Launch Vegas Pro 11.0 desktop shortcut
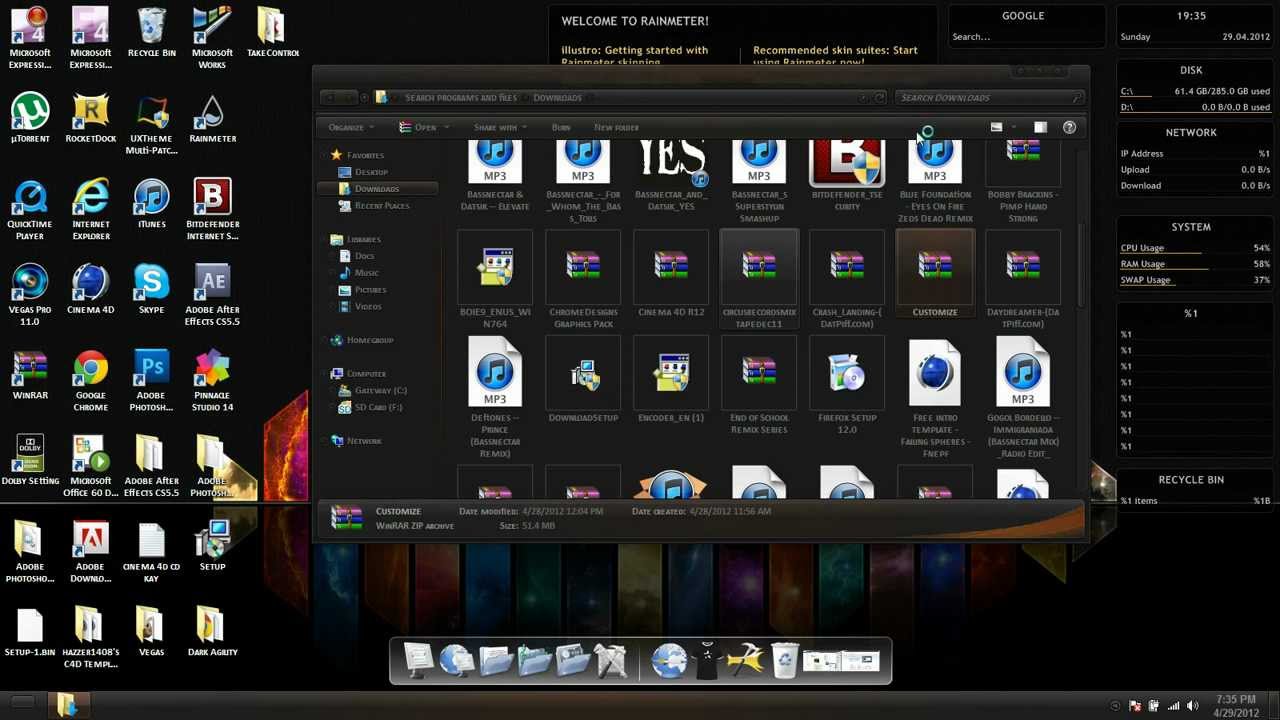This screenshot has width=1280, height=720. (30, 295)
